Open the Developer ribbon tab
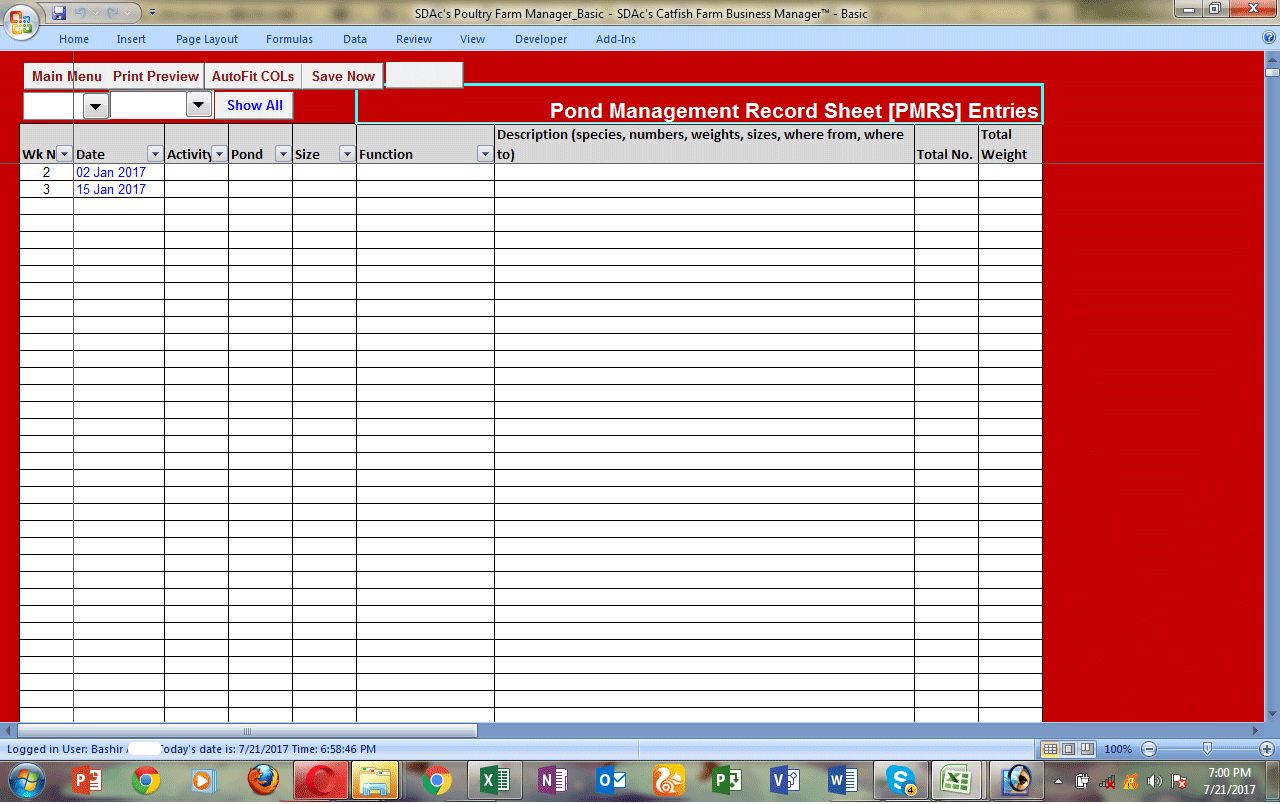Viewport: 1280px width, 804px height. [x=541, y=39]
